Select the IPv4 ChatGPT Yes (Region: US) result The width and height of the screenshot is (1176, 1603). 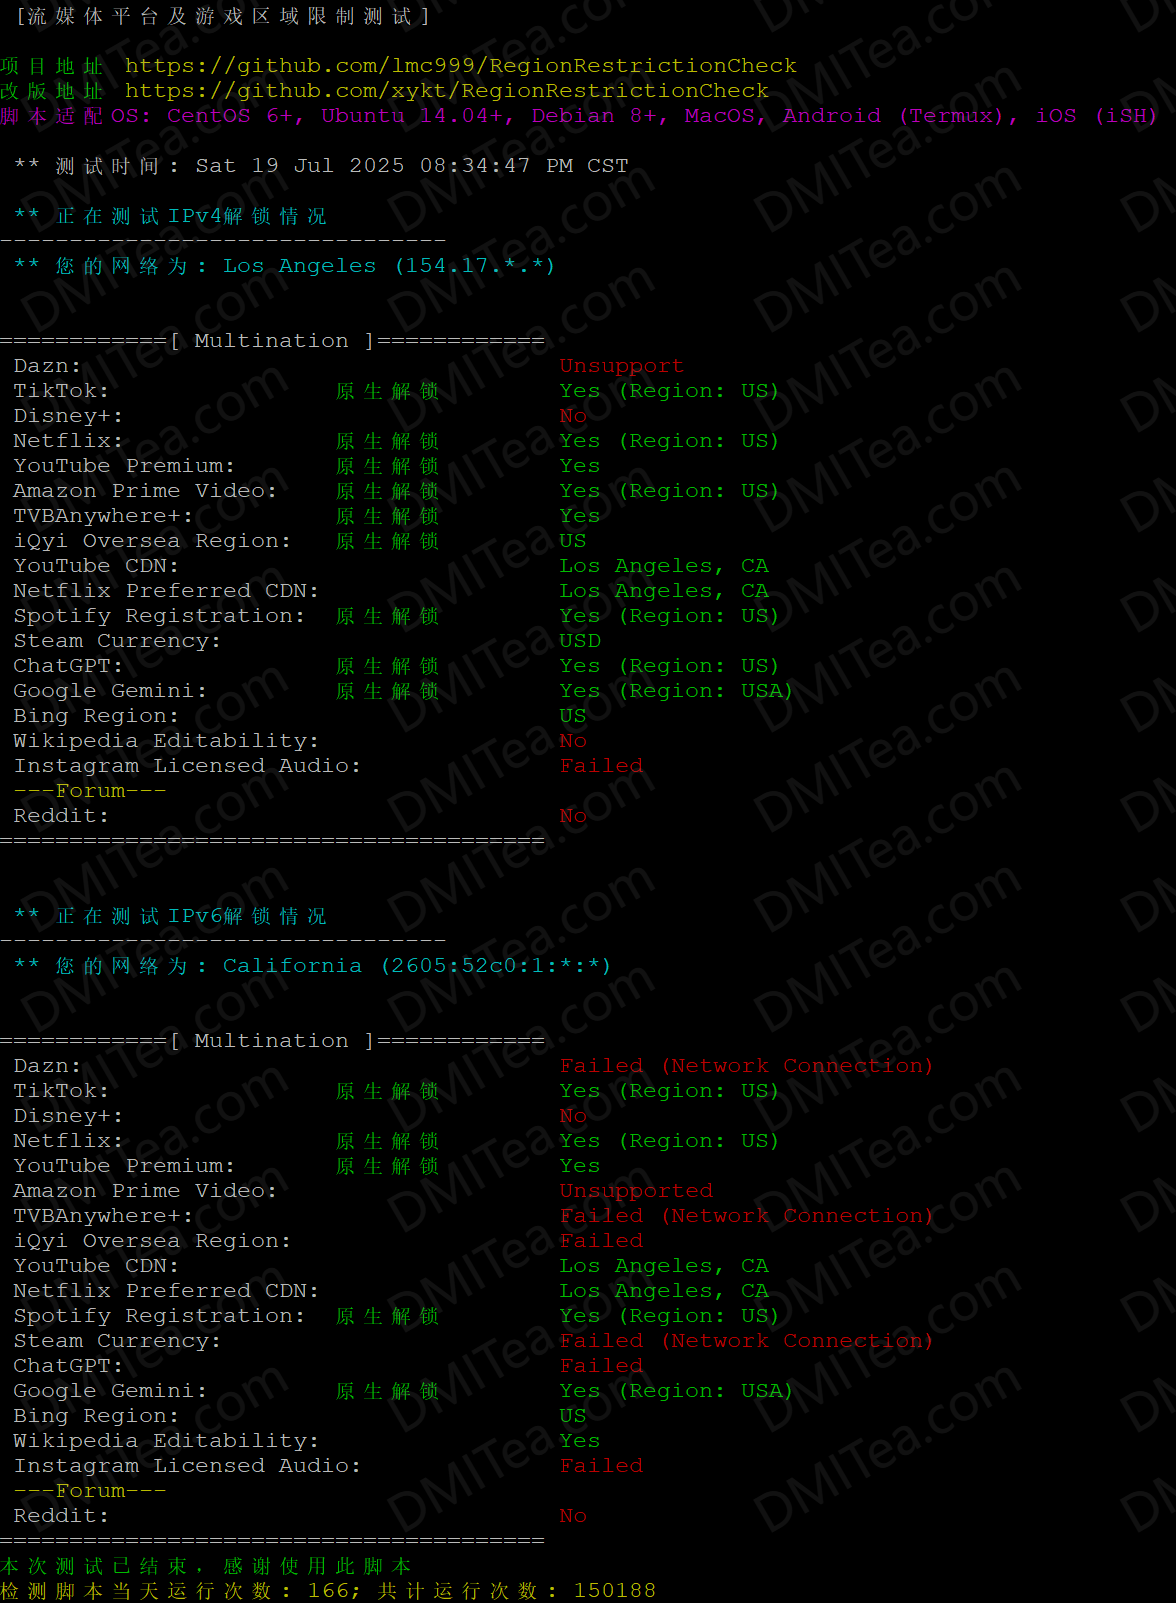click(668, 666)
